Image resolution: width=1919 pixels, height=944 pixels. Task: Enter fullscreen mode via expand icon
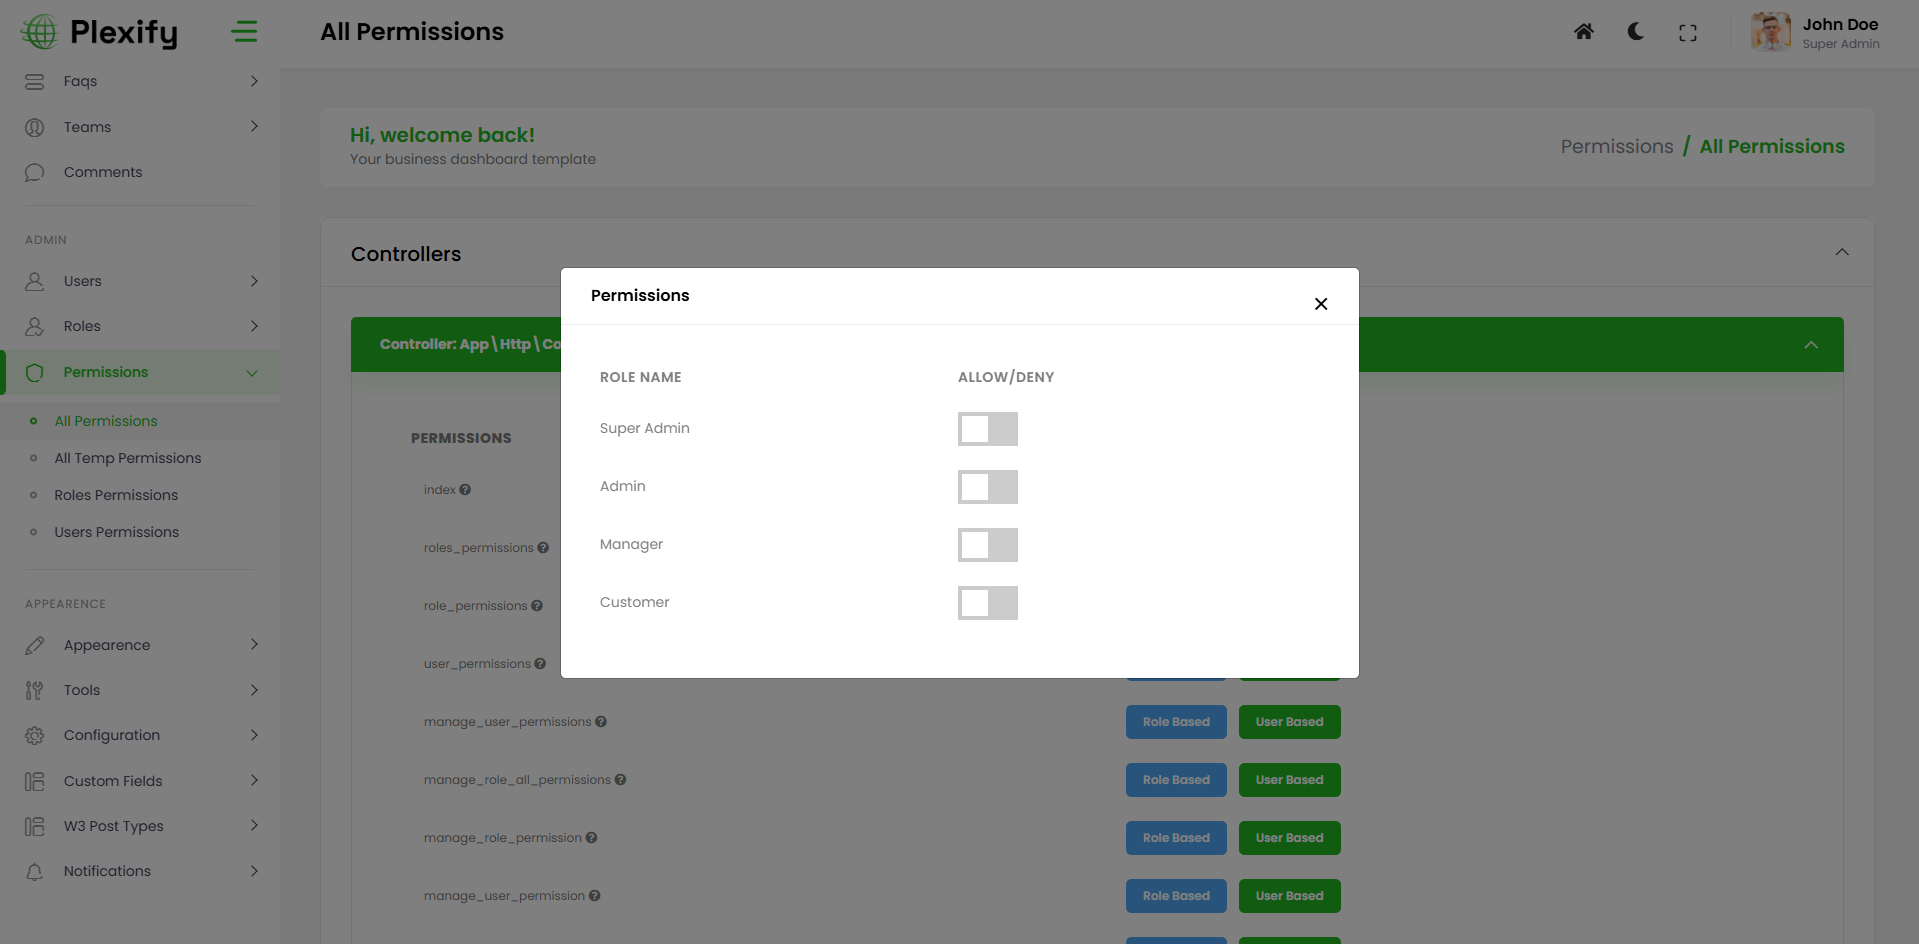click(x=1688, y=33)
